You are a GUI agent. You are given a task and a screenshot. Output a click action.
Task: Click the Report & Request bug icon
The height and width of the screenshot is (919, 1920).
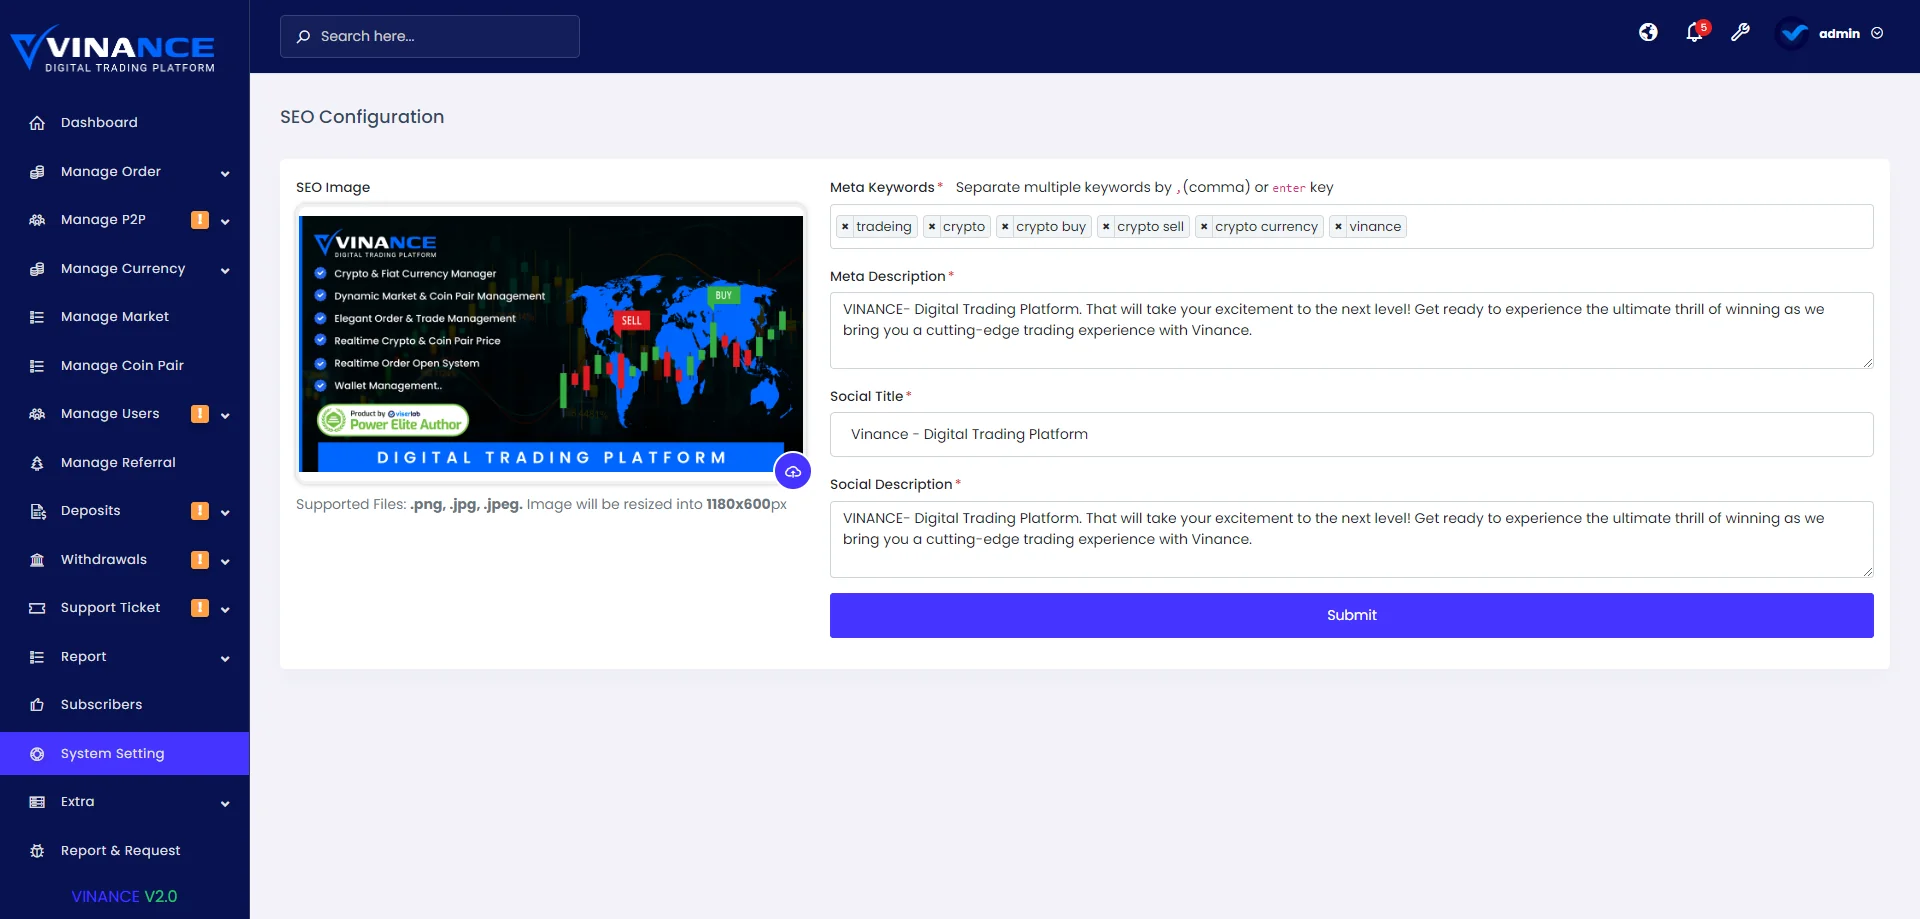pos(37,851)
